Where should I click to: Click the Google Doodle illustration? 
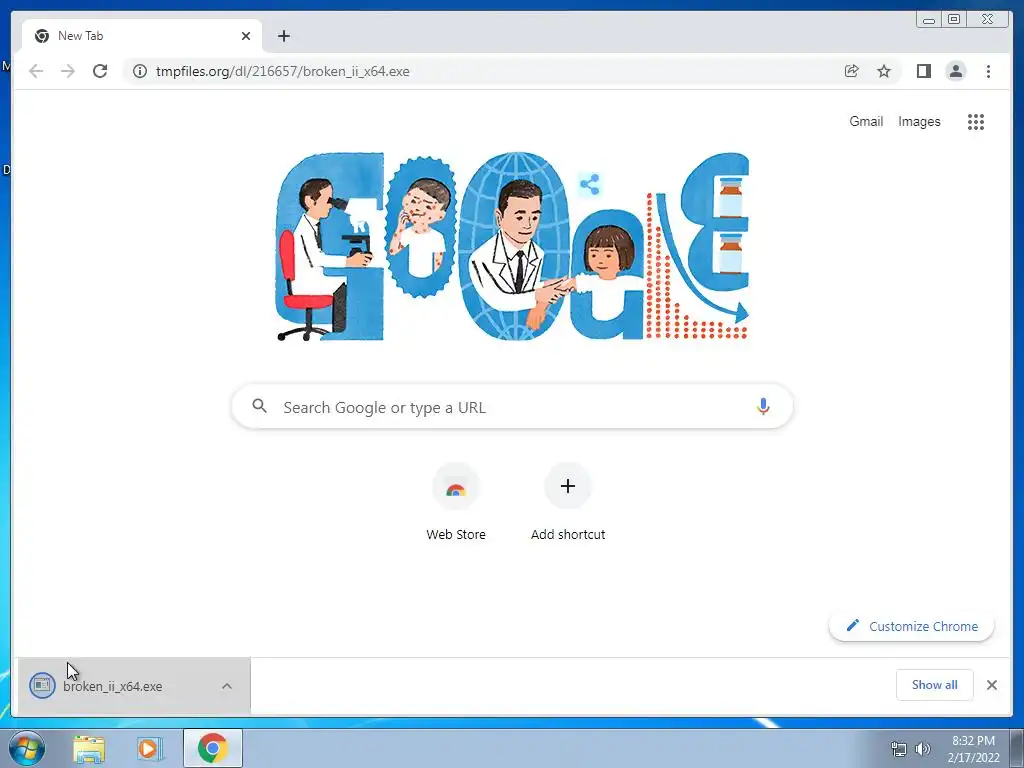pyautogui.click(x=513, y=247)
